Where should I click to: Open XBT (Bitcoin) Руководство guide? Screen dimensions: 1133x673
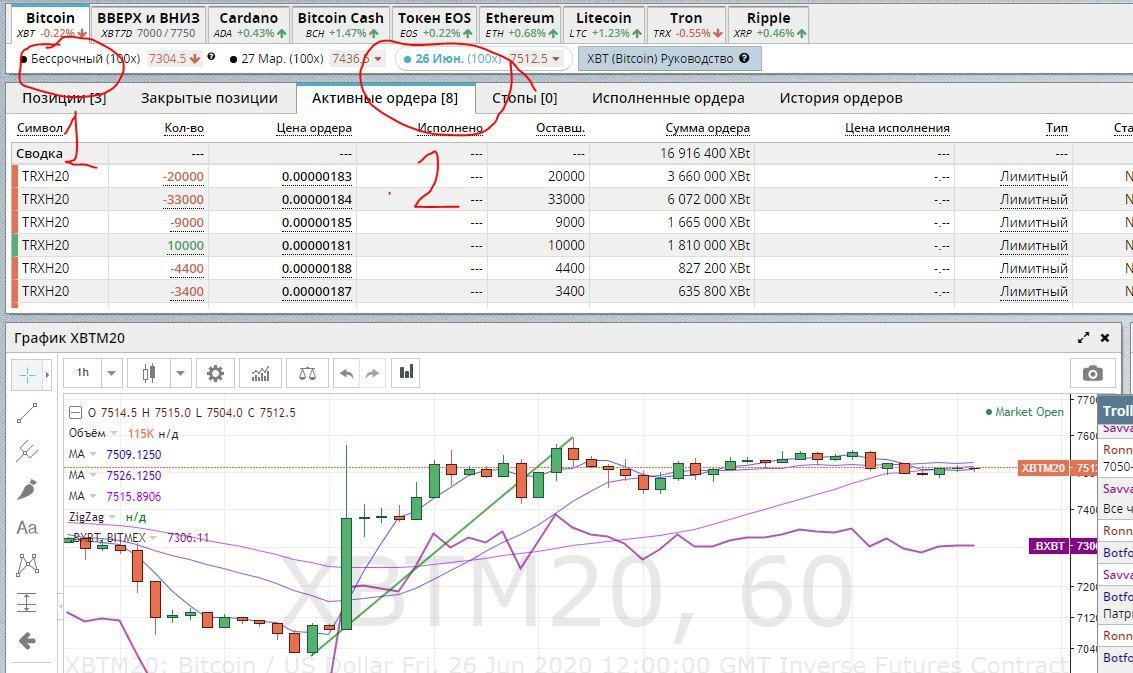point(669,59)
